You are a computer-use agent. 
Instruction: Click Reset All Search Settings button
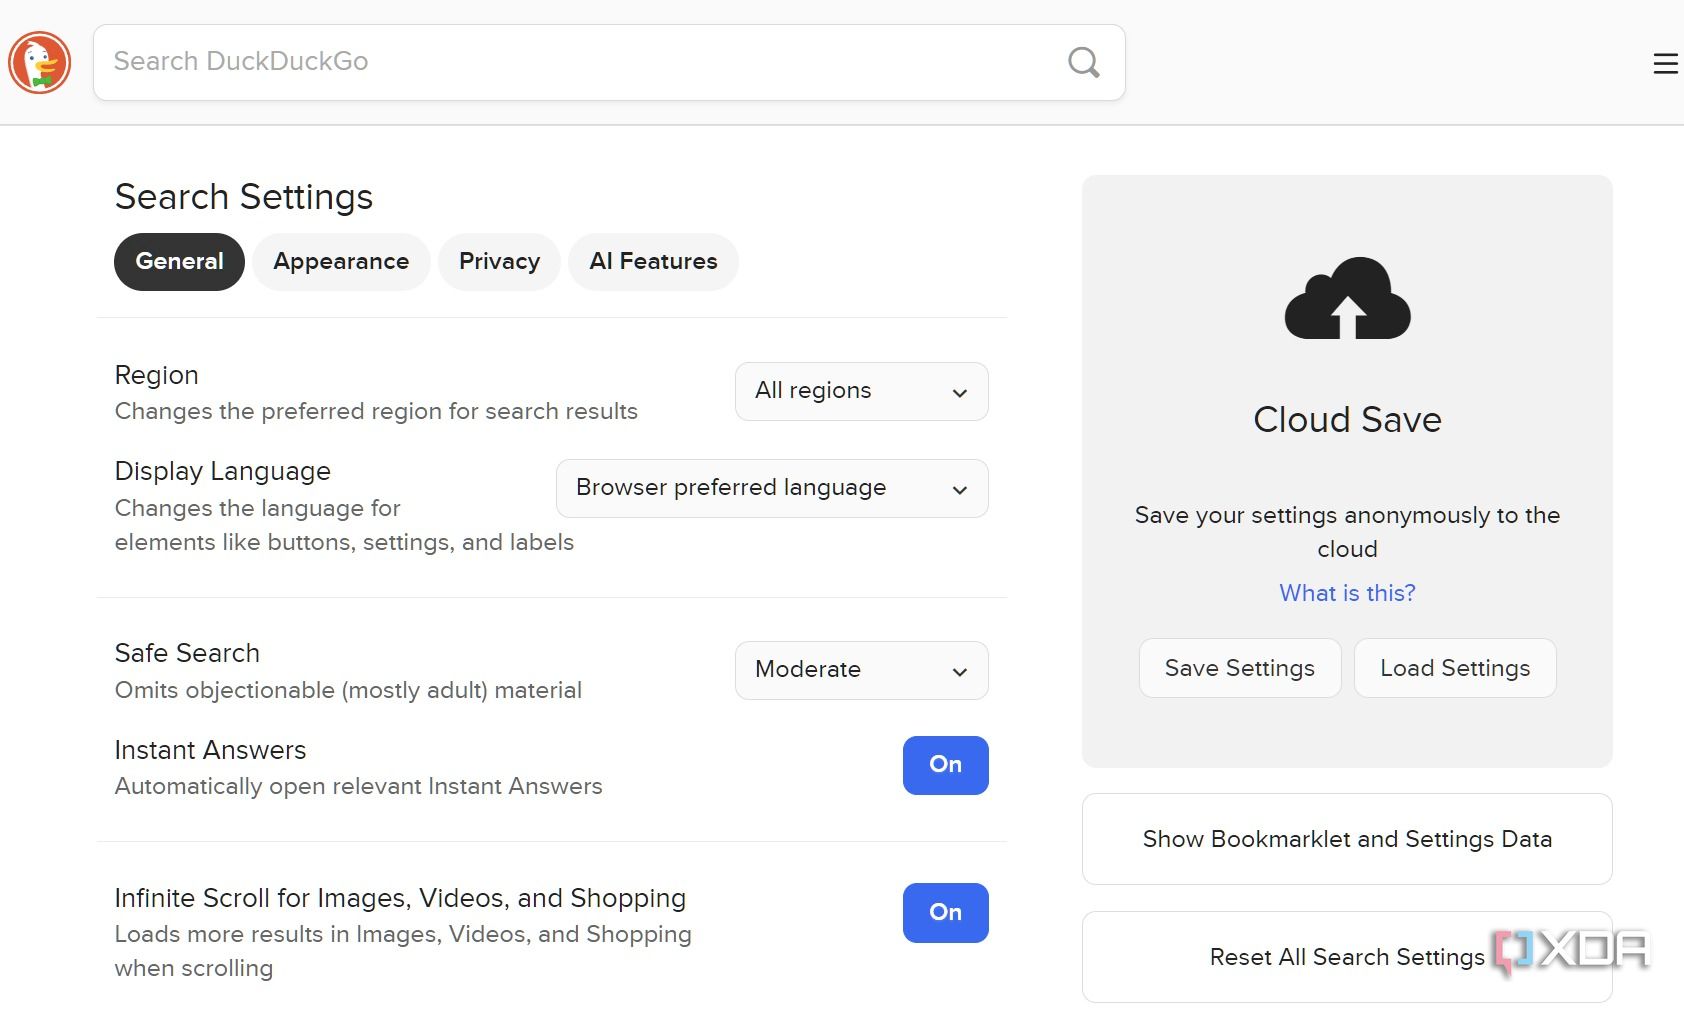(1347, 957)
